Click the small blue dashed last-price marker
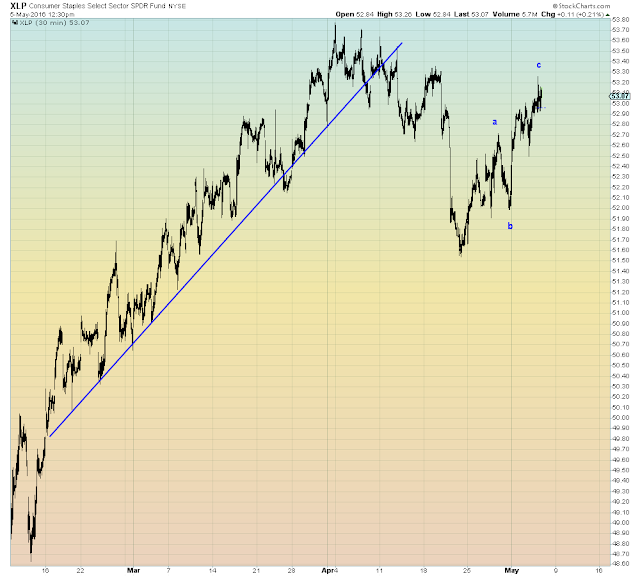Screen dimensions: 640x576 542,108
